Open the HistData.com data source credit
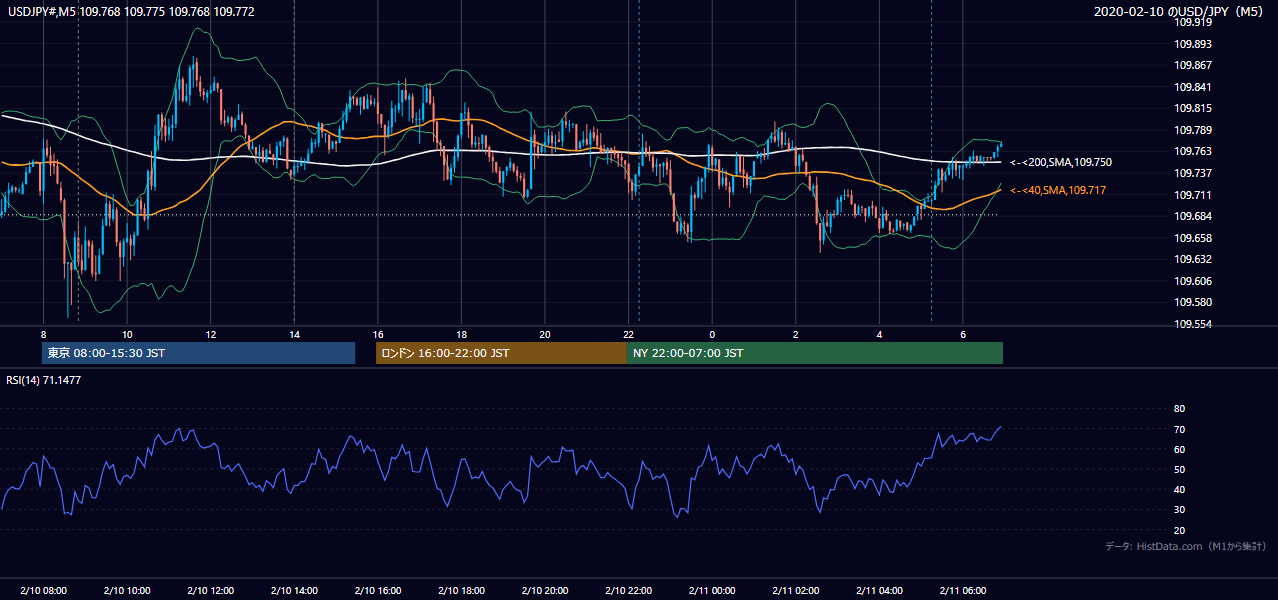 pyautogui.click(x=1186, y=546)
